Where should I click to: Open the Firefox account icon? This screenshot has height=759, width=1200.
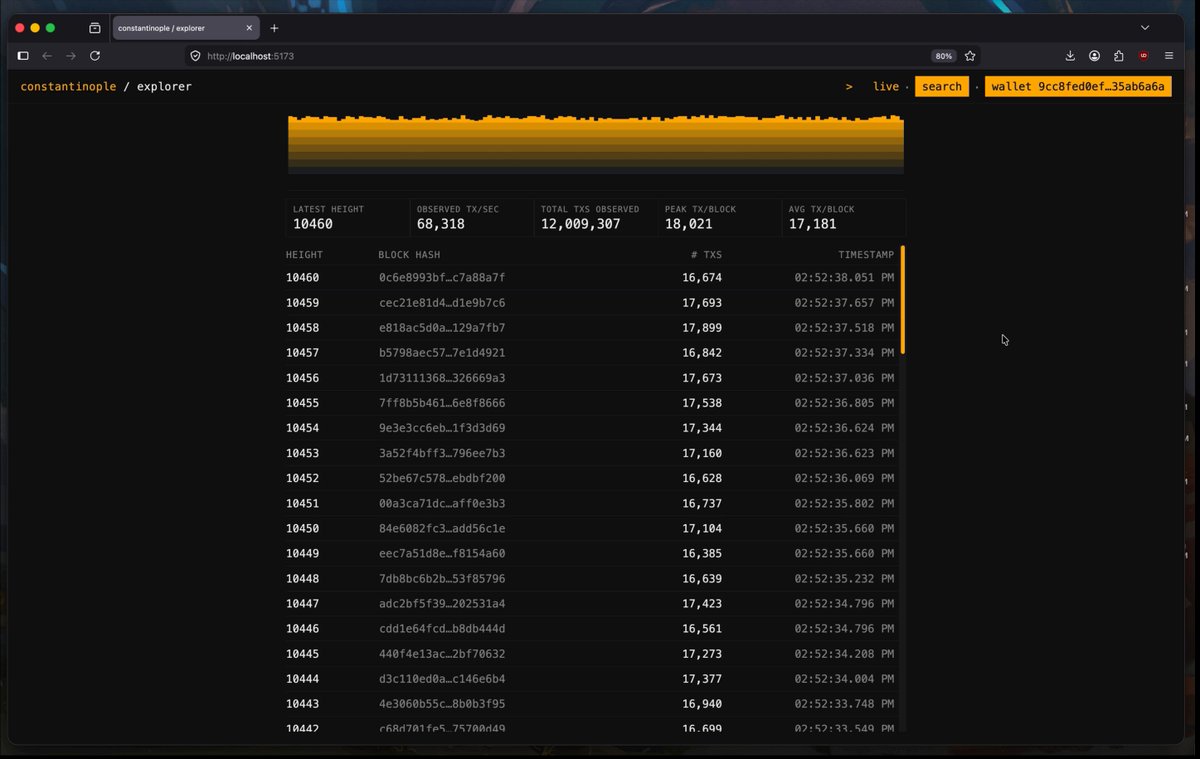(x=1095, y=56)
